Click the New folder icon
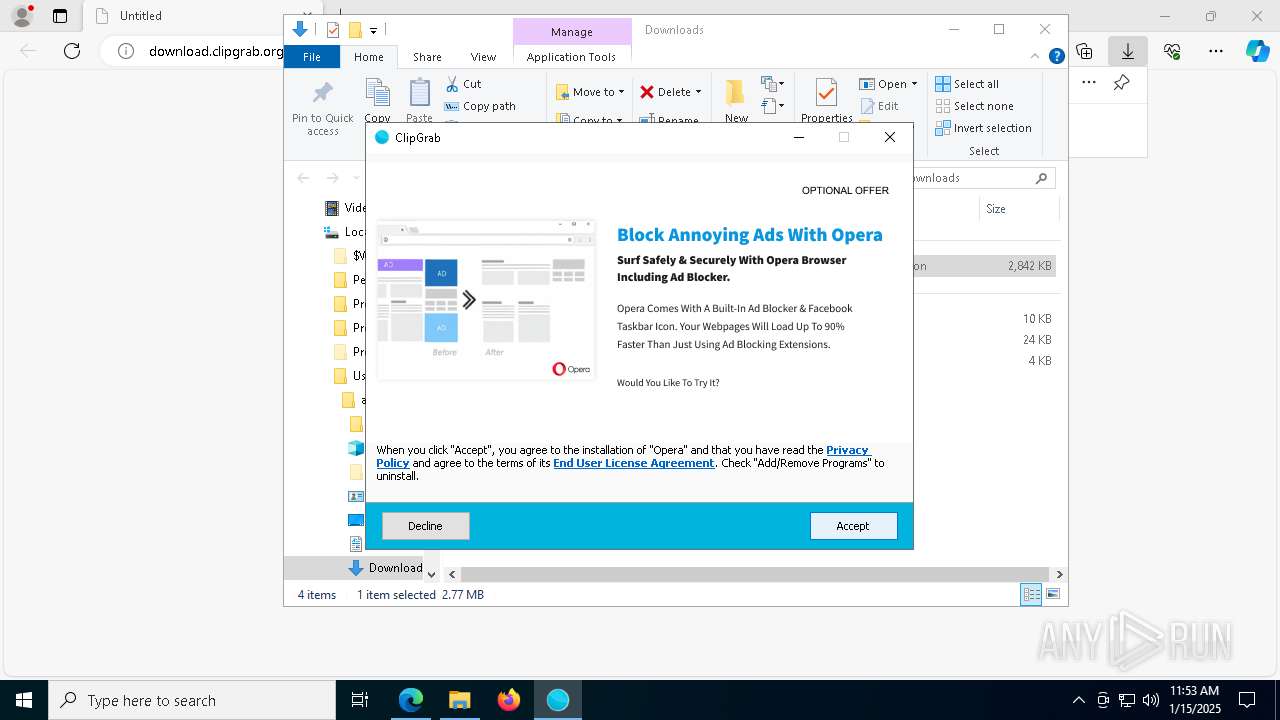The height and width of the screenshot is (720, 1280). (736, 92)
